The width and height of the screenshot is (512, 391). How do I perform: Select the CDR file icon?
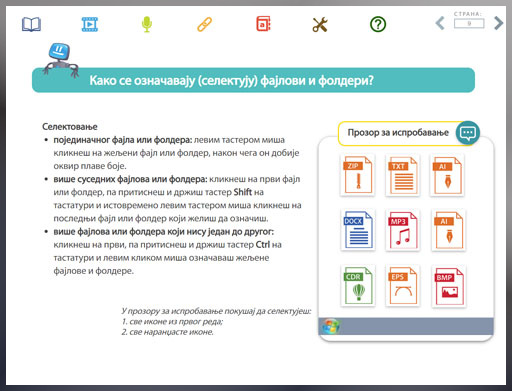358,285
